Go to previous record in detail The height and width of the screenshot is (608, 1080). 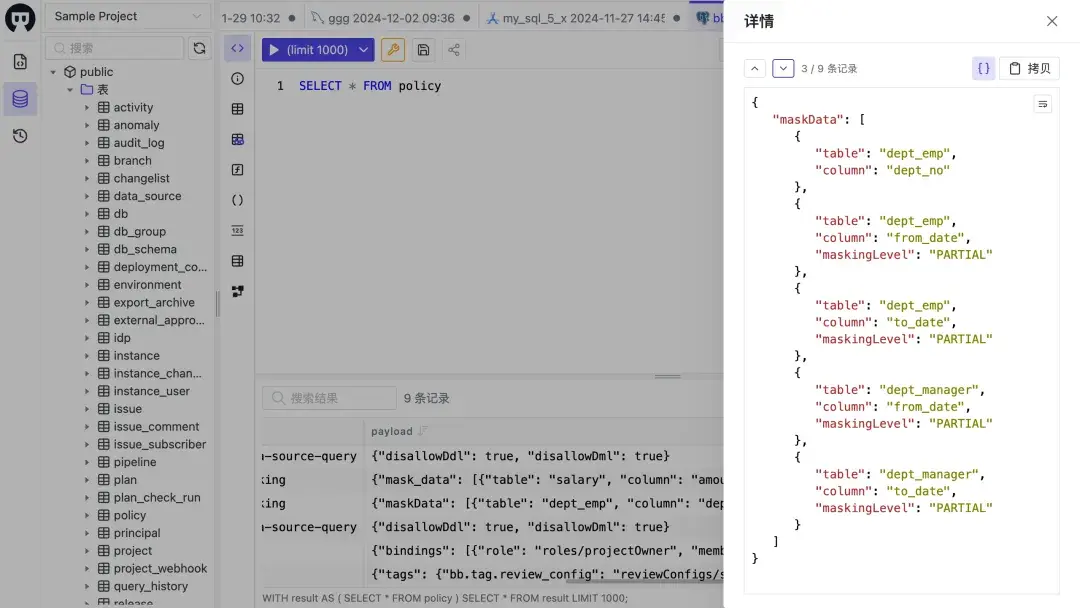click(754, 68)
